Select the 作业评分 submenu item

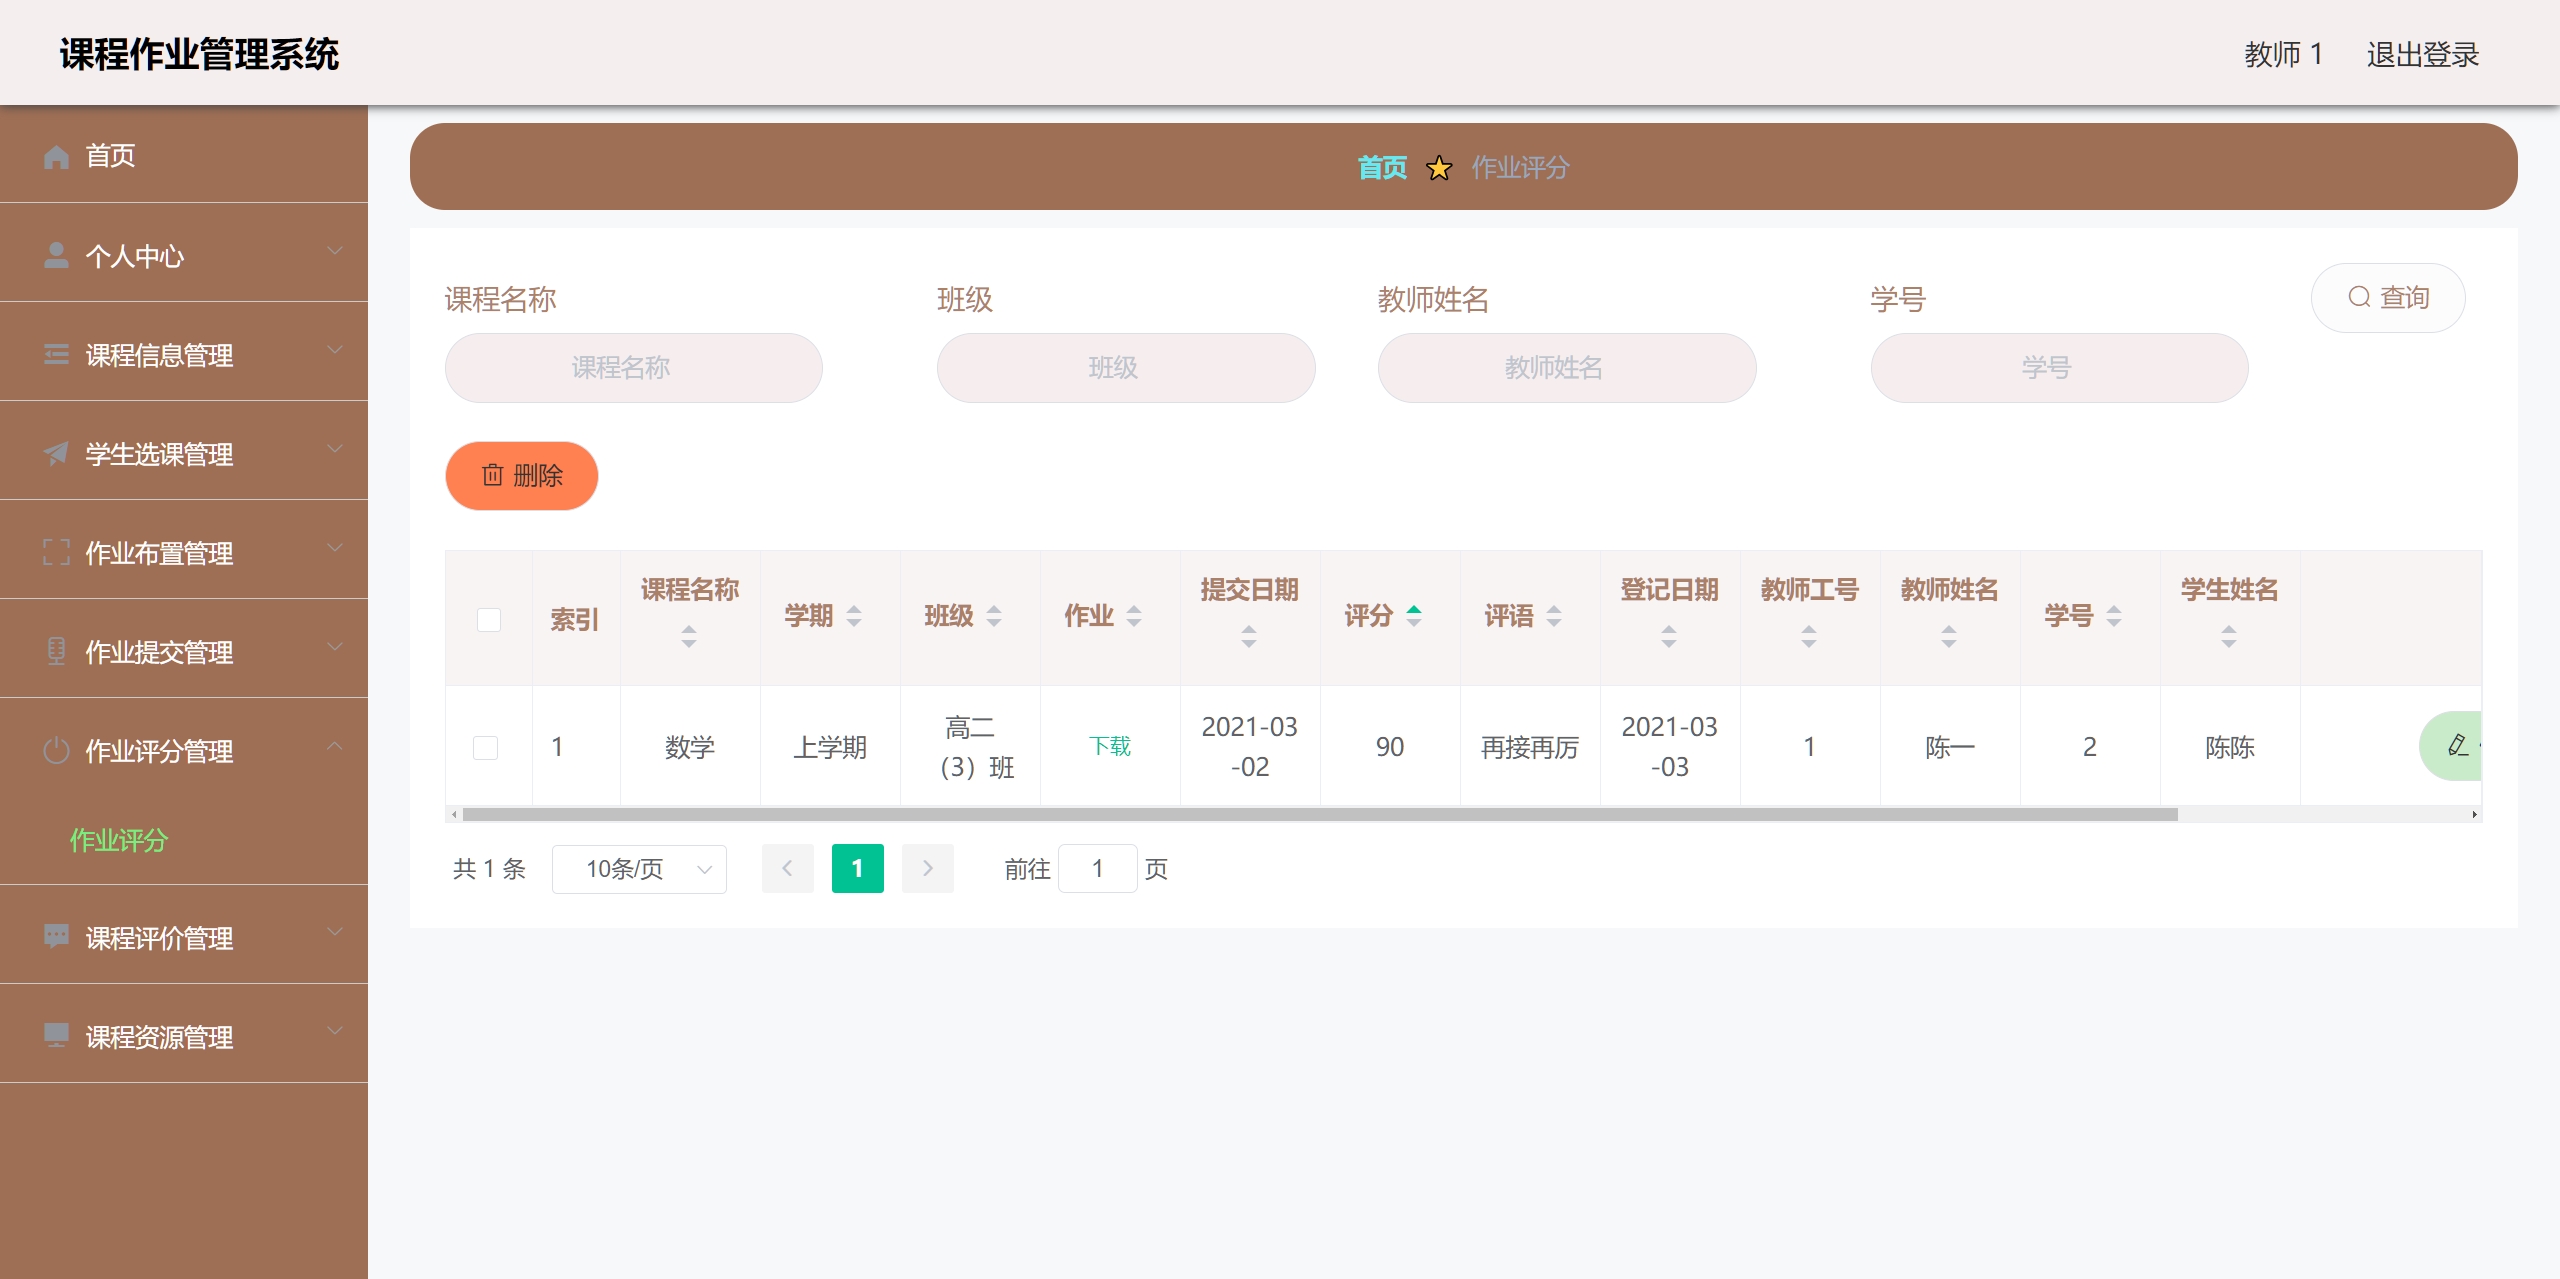coord(119,840)
